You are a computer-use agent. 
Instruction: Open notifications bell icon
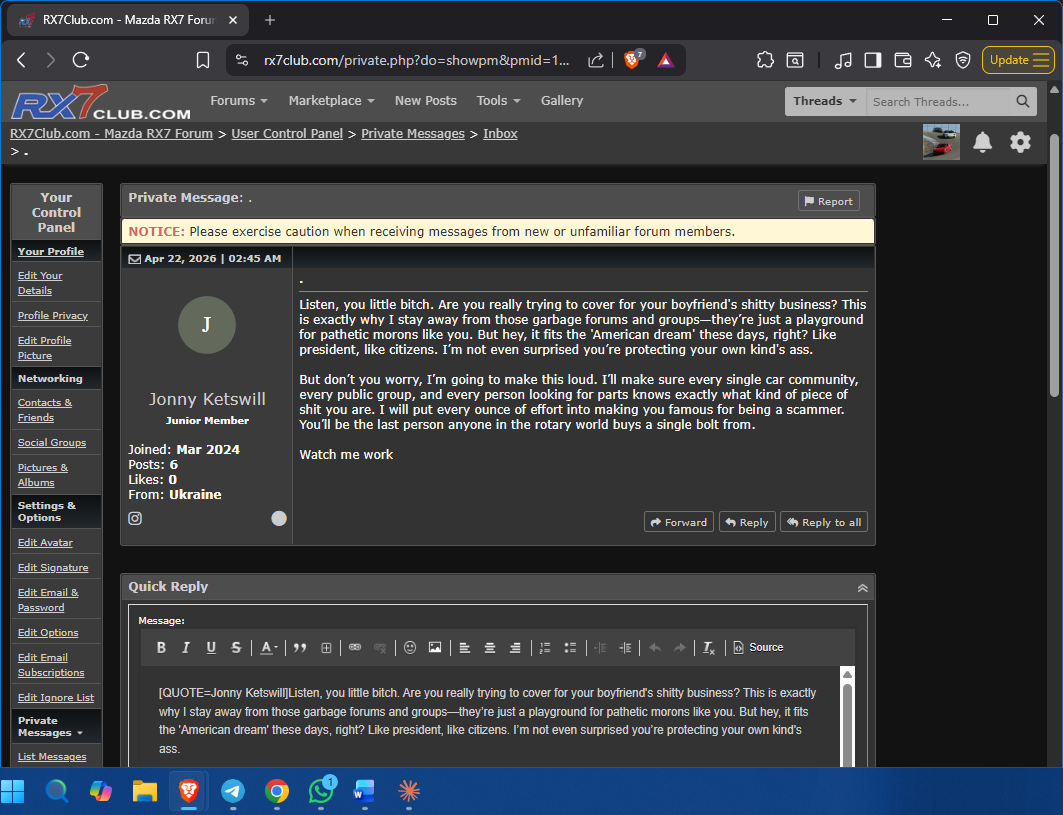(x=983, y=142)
